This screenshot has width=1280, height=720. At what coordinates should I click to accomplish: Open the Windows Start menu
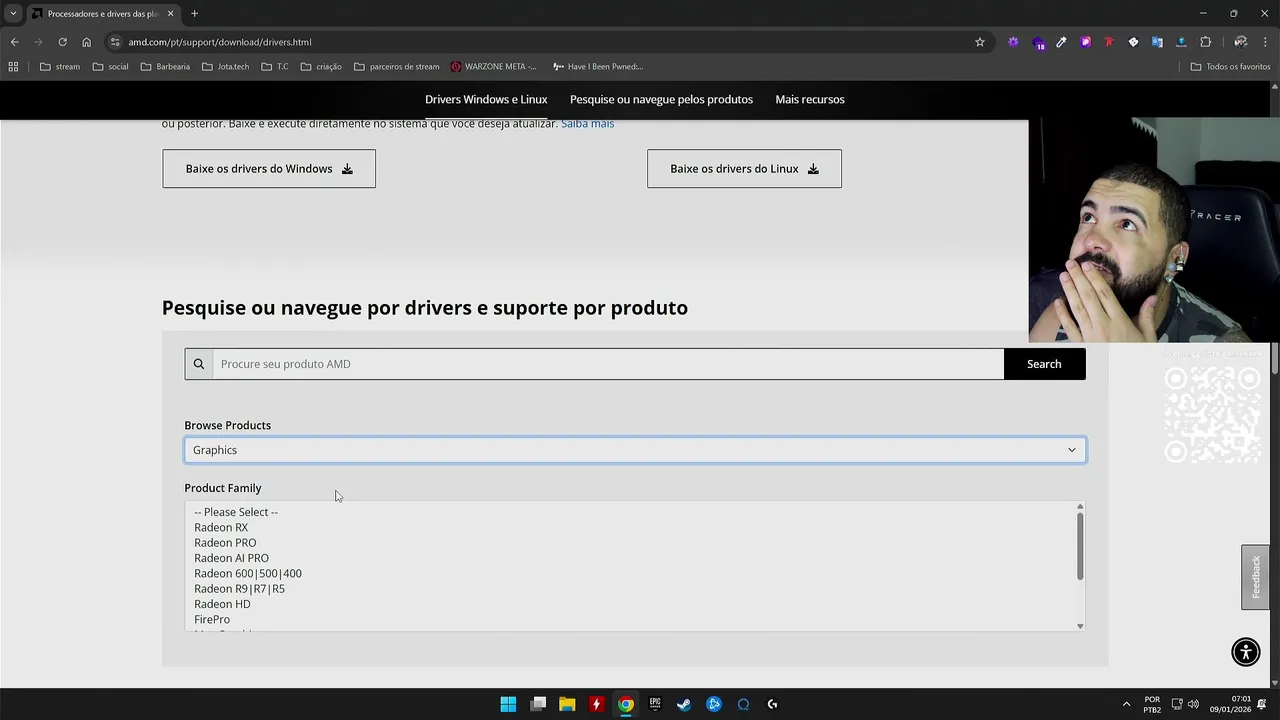(508, 704)
